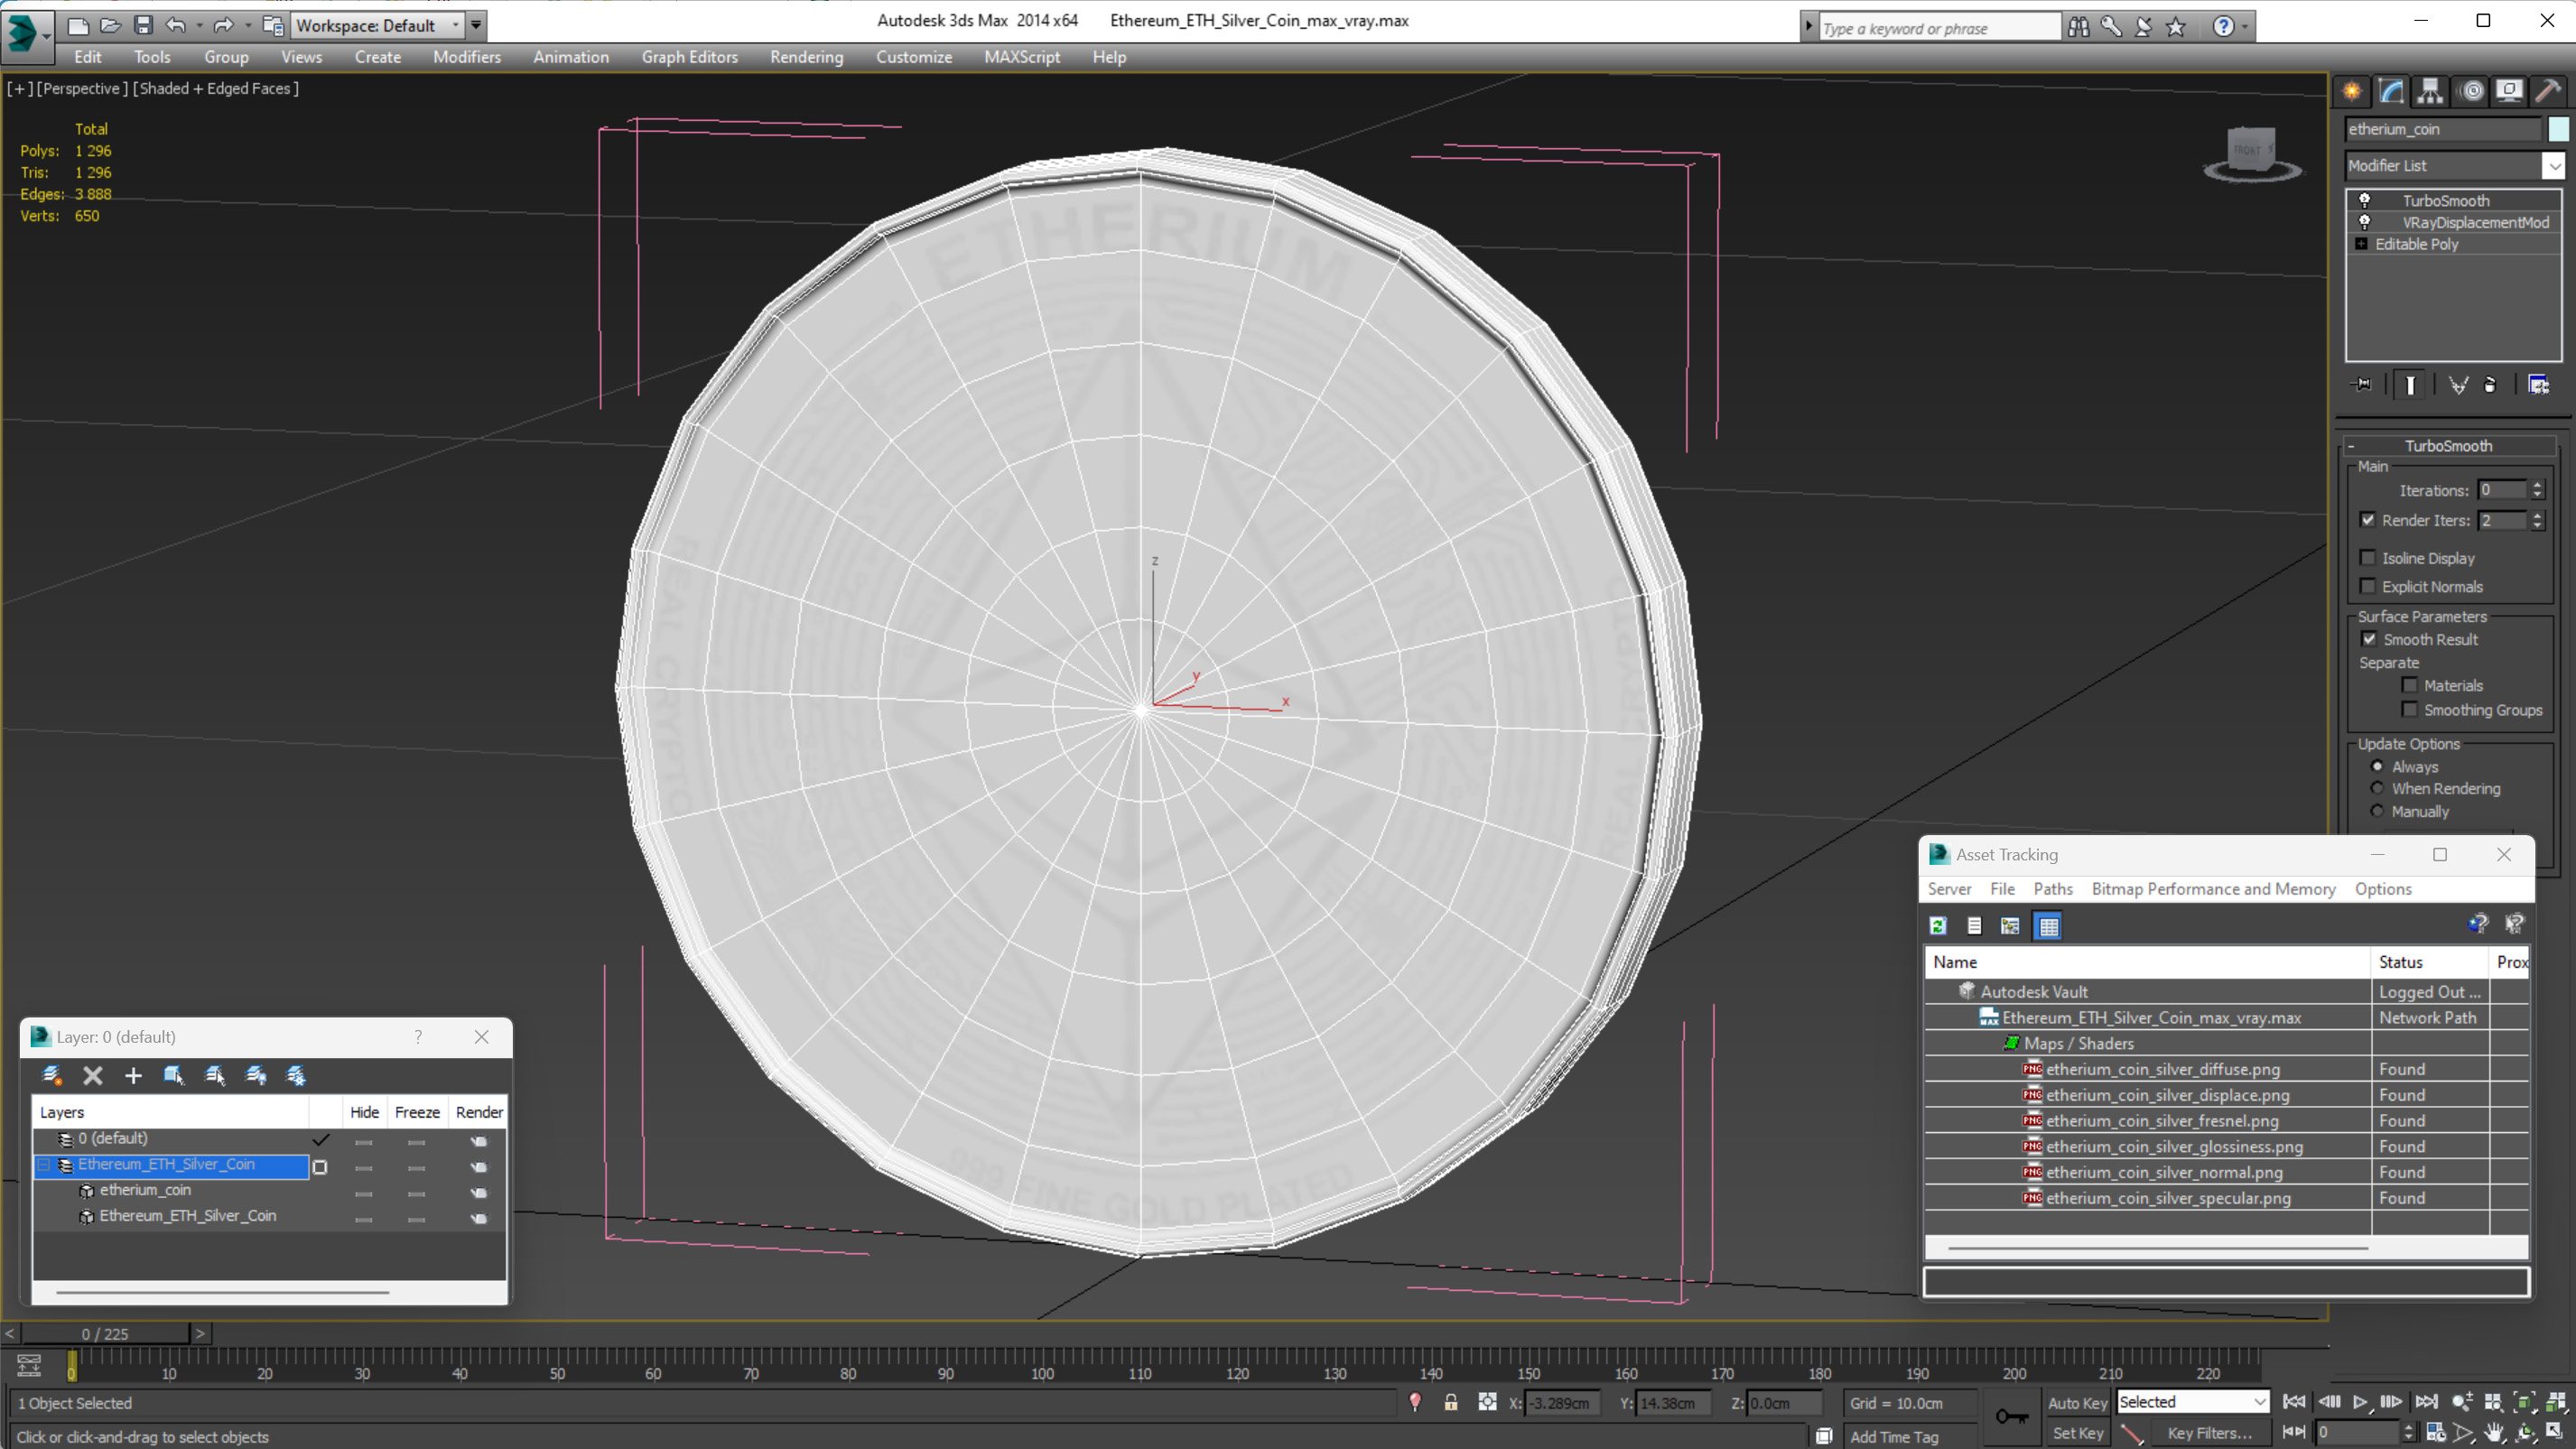Click etherium_coin object color swatch
Viewport: 2576px width, 1449px height.
(x=2558, y=129)
